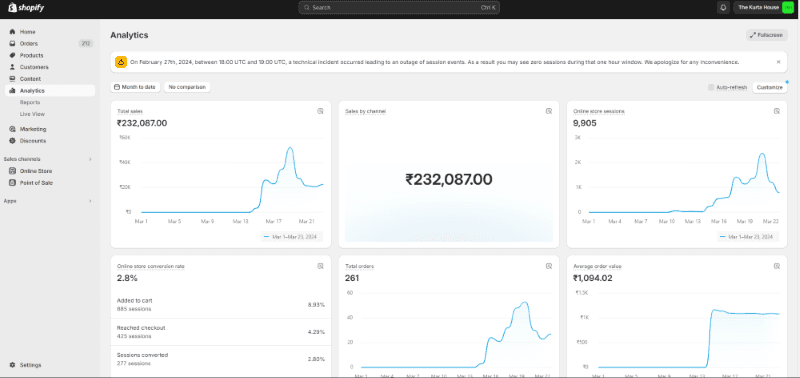Click the Home icon in sidebar
800x378 pixels.
click(12, 32)
